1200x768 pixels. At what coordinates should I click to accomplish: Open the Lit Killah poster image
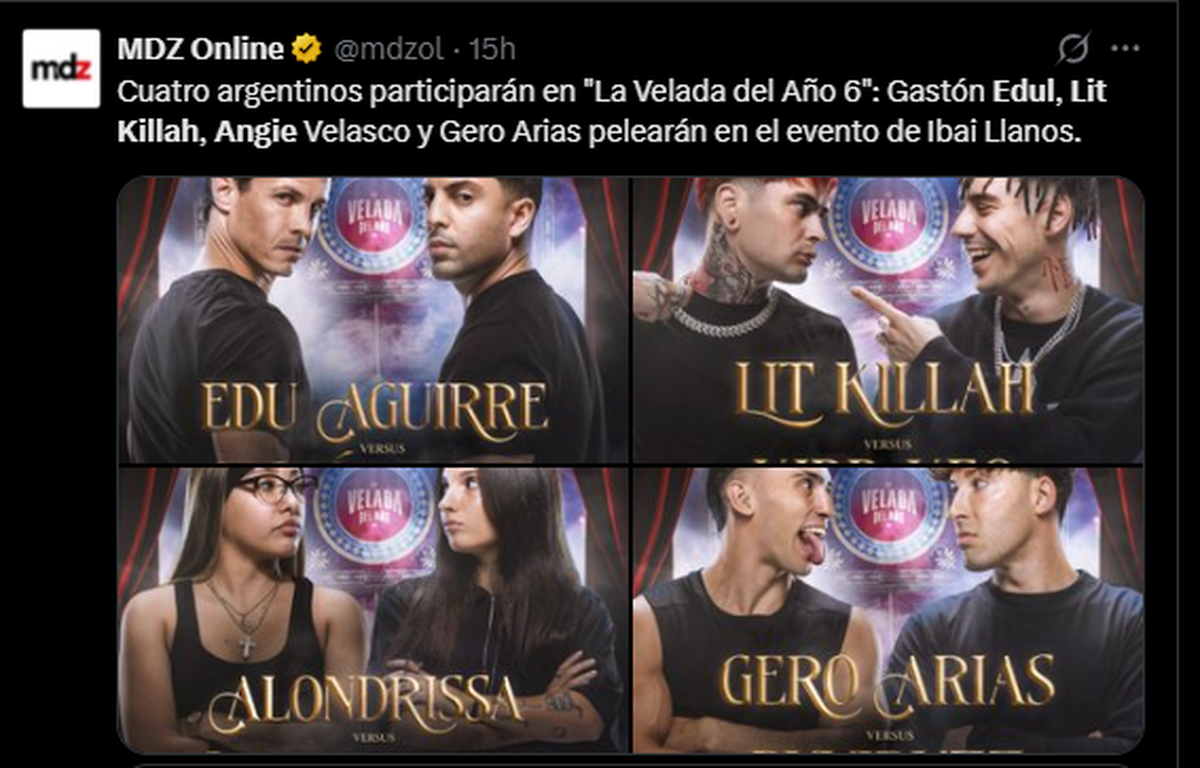point(887,320)
